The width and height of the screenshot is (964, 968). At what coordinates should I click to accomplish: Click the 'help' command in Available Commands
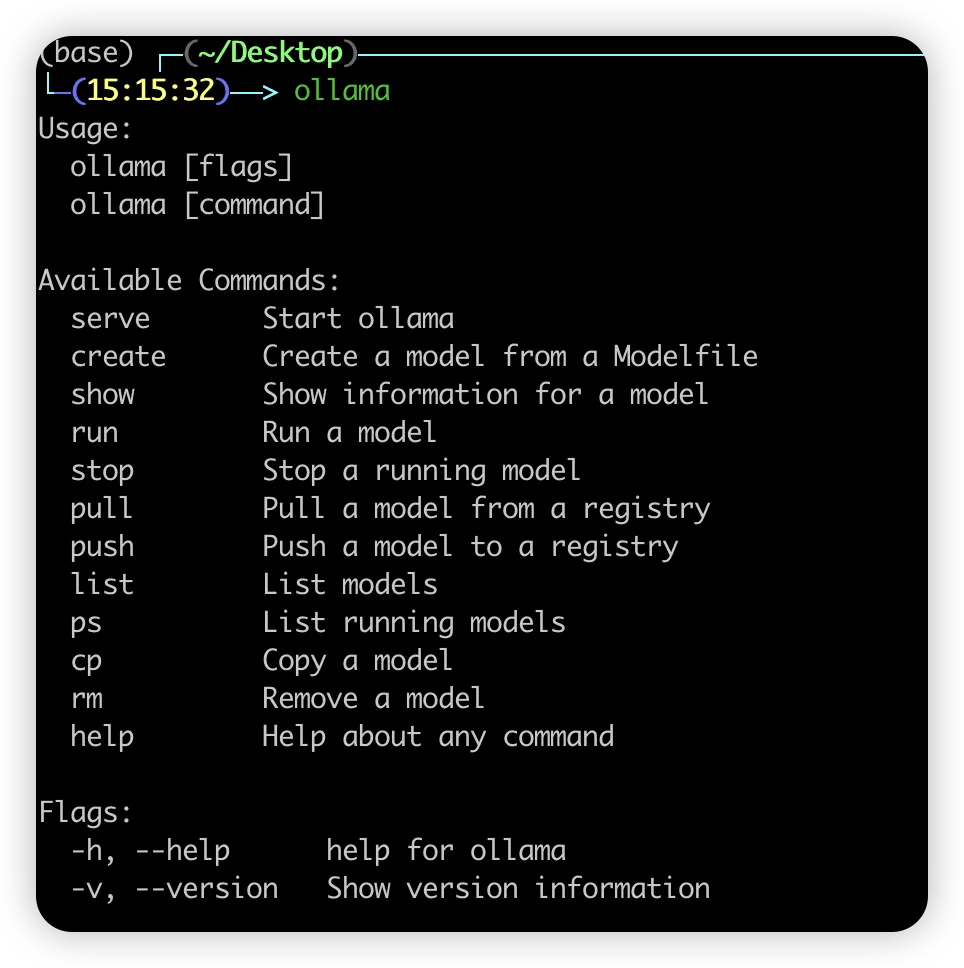pos(102,737)
